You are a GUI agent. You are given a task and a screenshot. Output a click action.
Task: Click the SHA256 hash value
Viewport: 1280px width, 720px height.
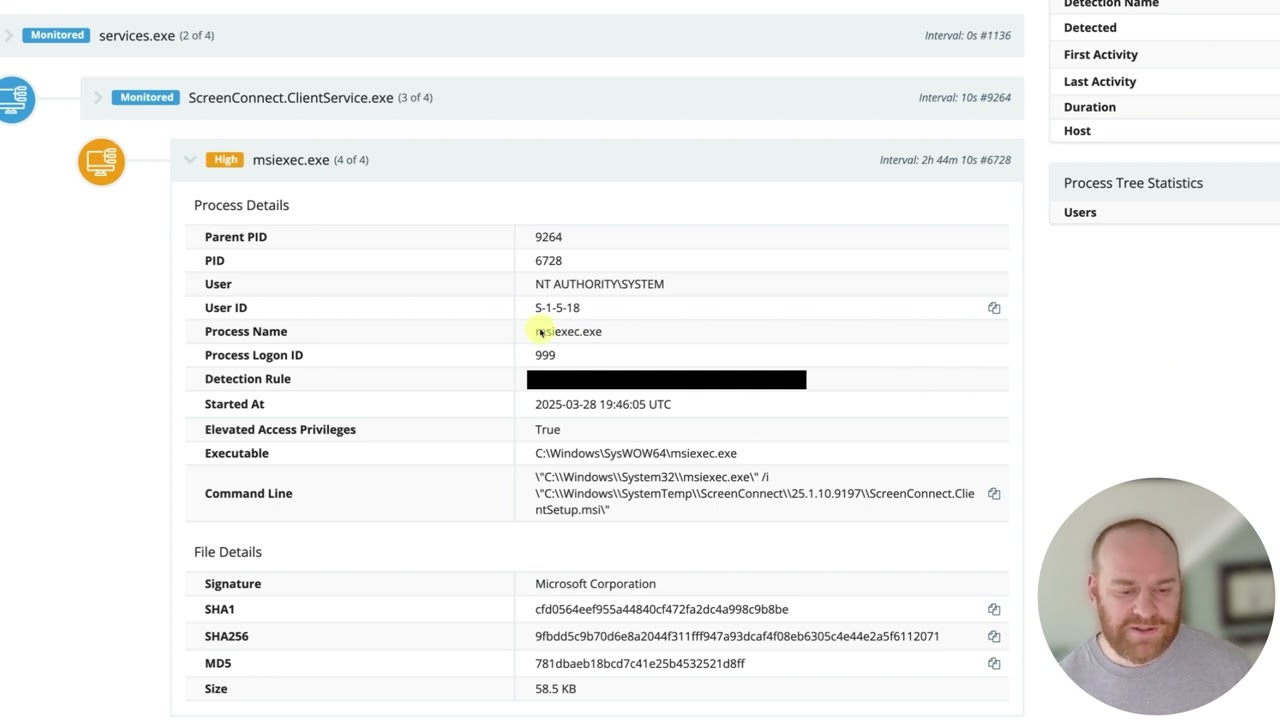coord(737,636)
